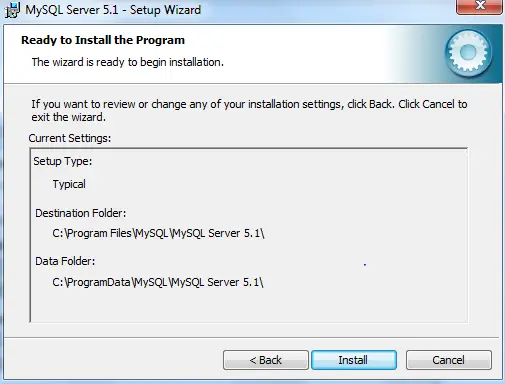Go back with the < Back button
The height and width of the screenshot is (384, 505).
[x=266, y=360]
